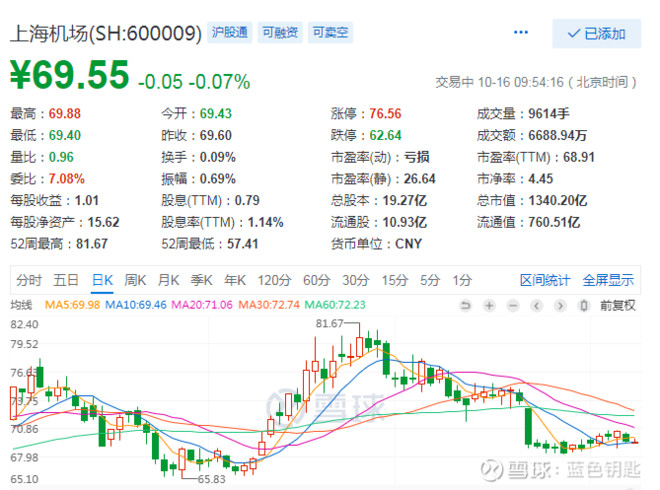Click the stock title 上海机场(SH:600009)
The image size is (660, 490).
tap(106, 33)
